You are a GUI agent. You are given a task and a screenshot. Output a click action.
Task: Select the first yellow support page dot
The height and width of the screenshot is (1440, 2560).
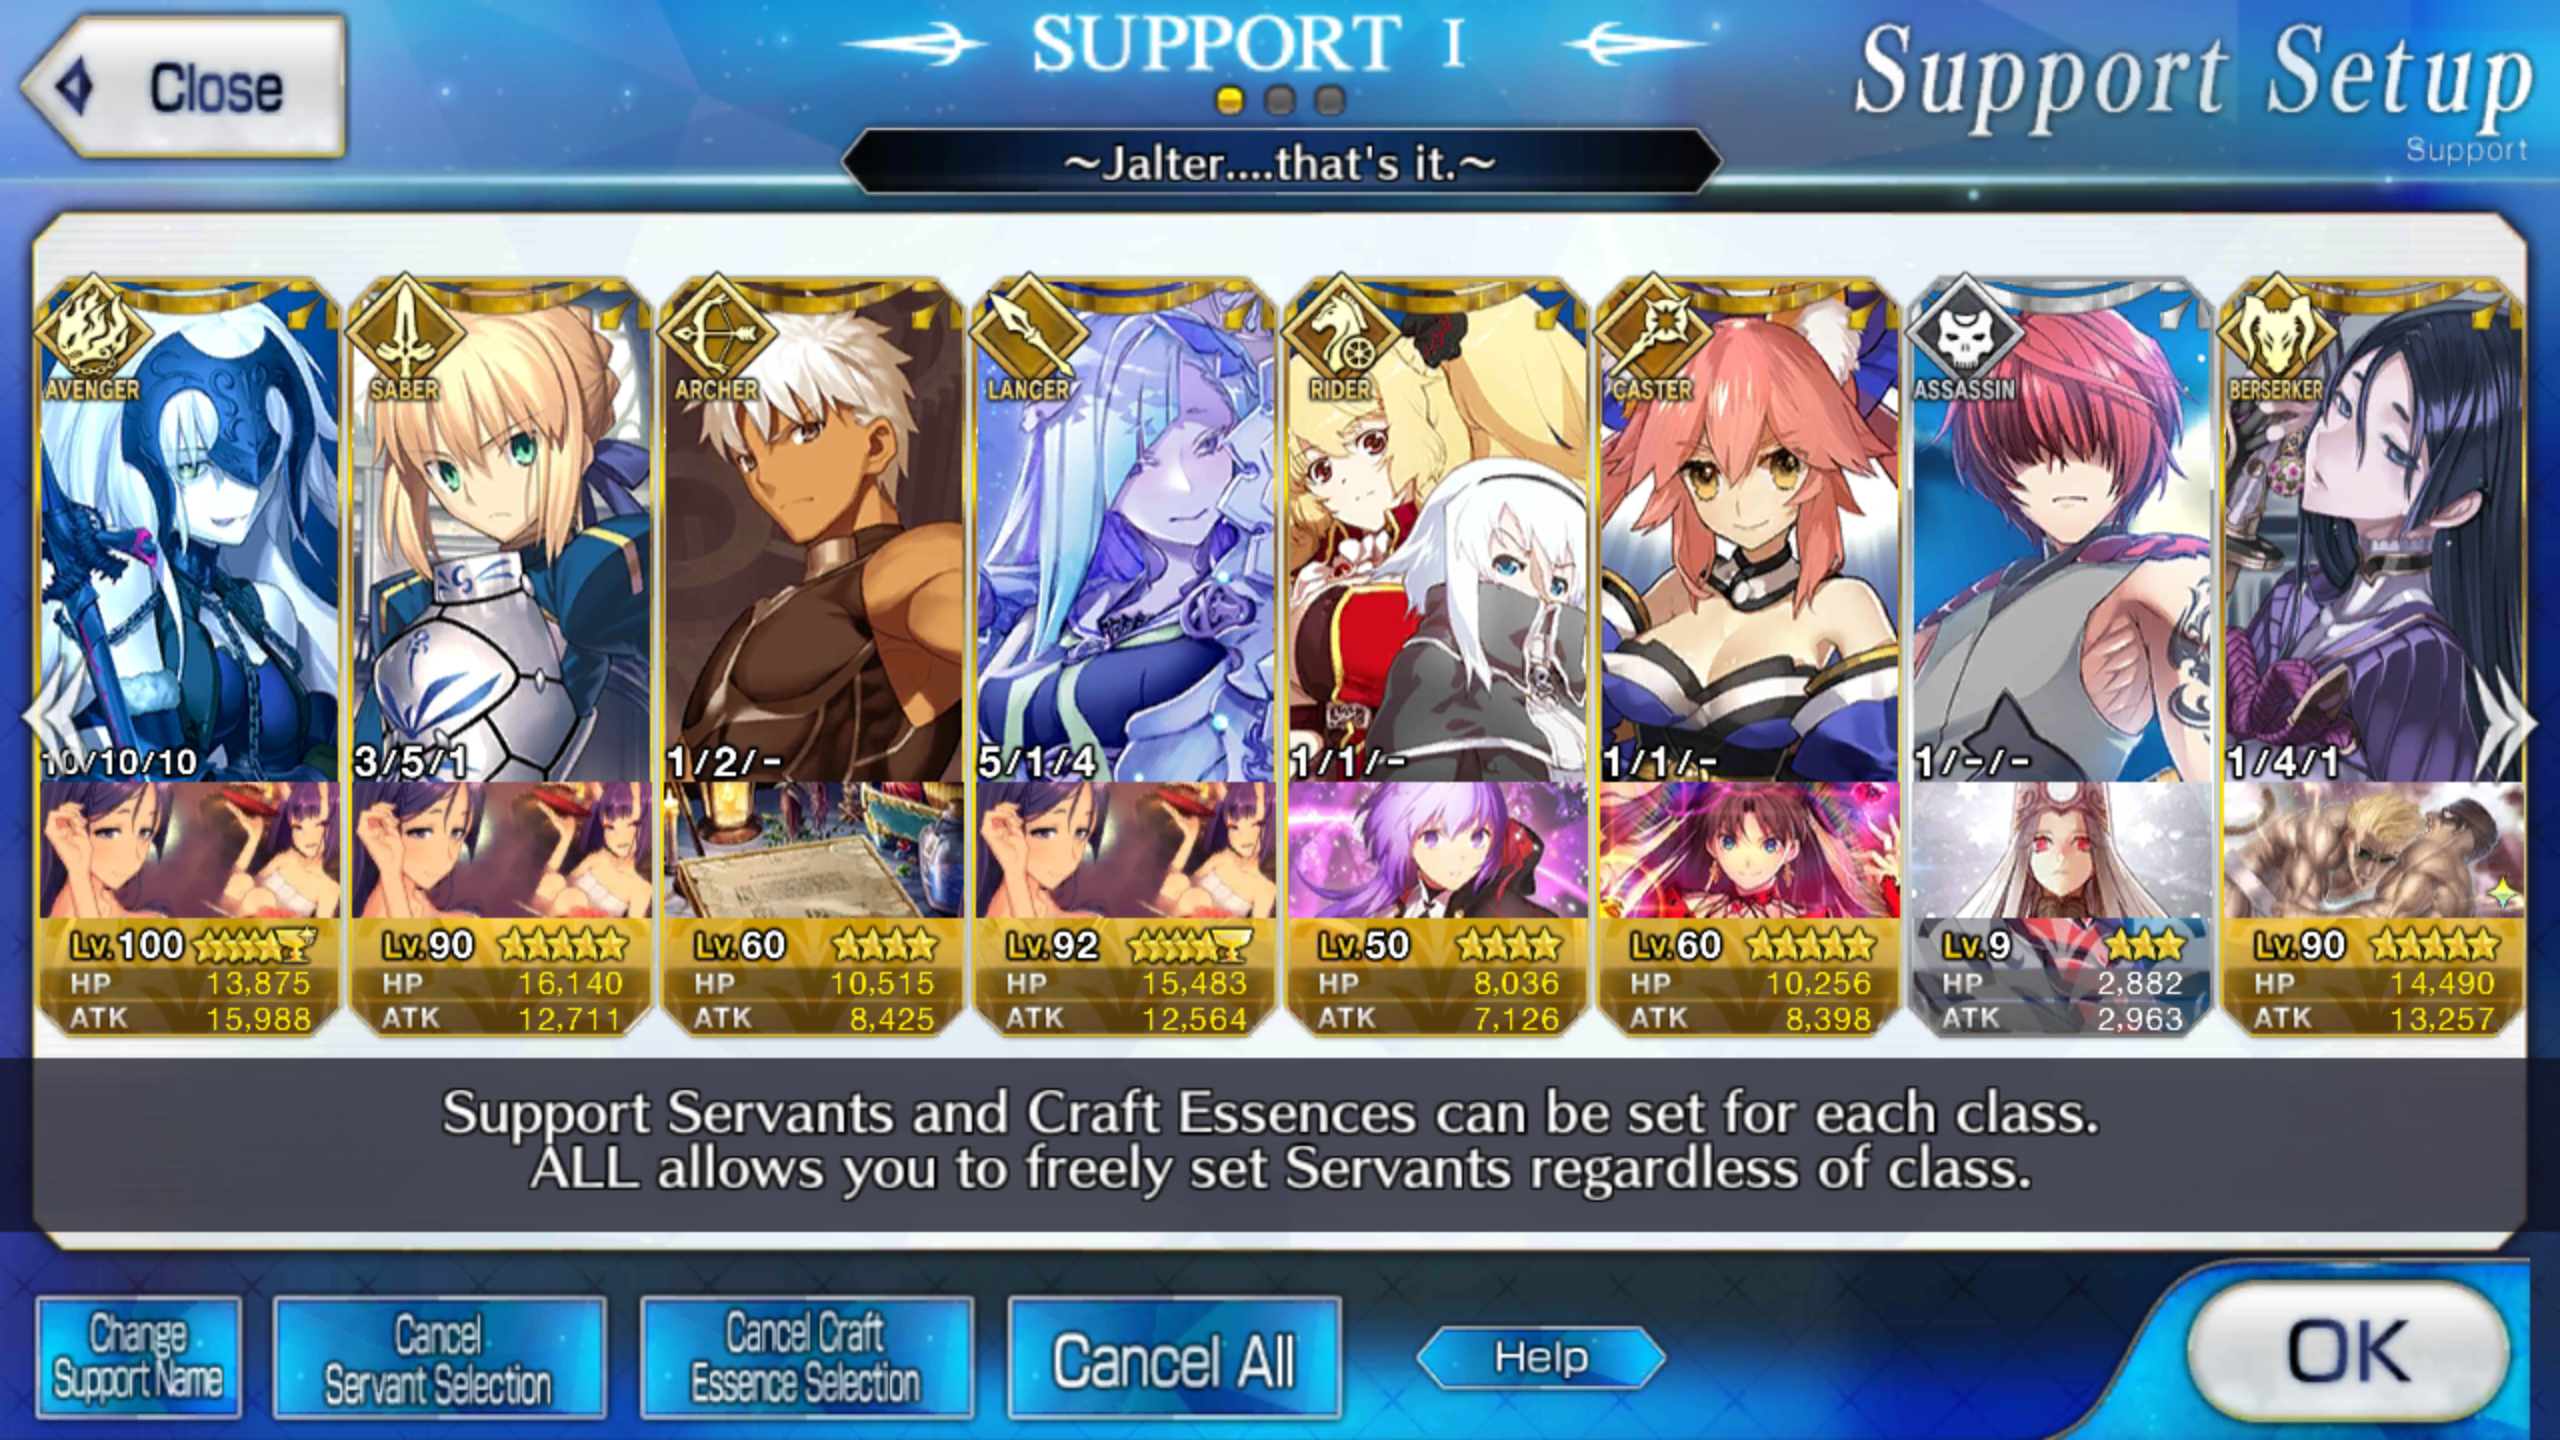1230,100
